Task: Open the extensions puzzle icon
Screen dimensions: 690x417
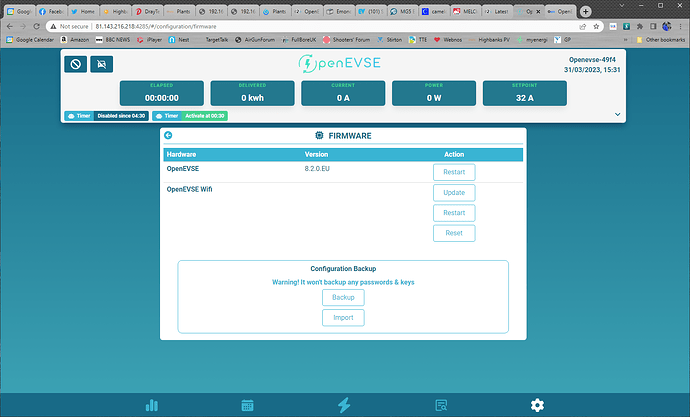Action: click(x=640, y=26)
